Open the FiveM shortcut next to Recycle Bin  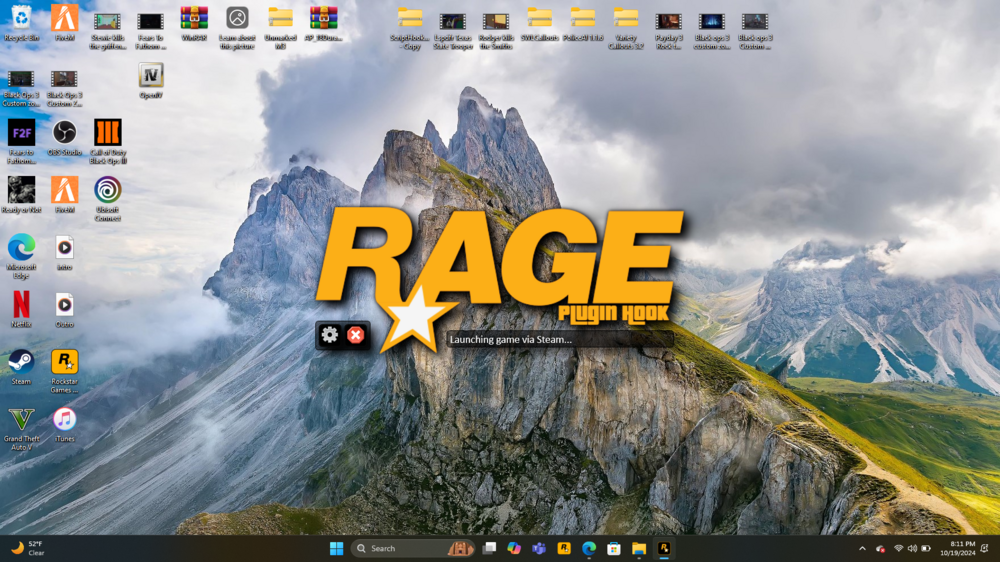click(x=64, y=24)
